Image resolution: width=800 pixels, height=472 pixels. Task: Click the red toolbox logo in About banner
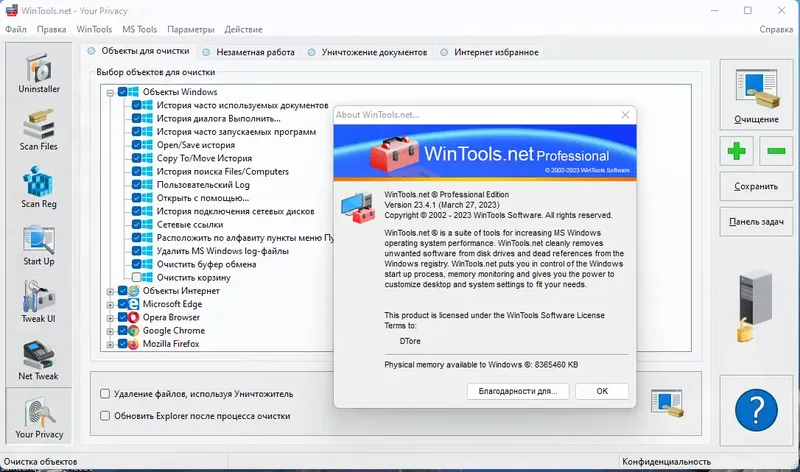pyautogui.click(x=394, y=153)
